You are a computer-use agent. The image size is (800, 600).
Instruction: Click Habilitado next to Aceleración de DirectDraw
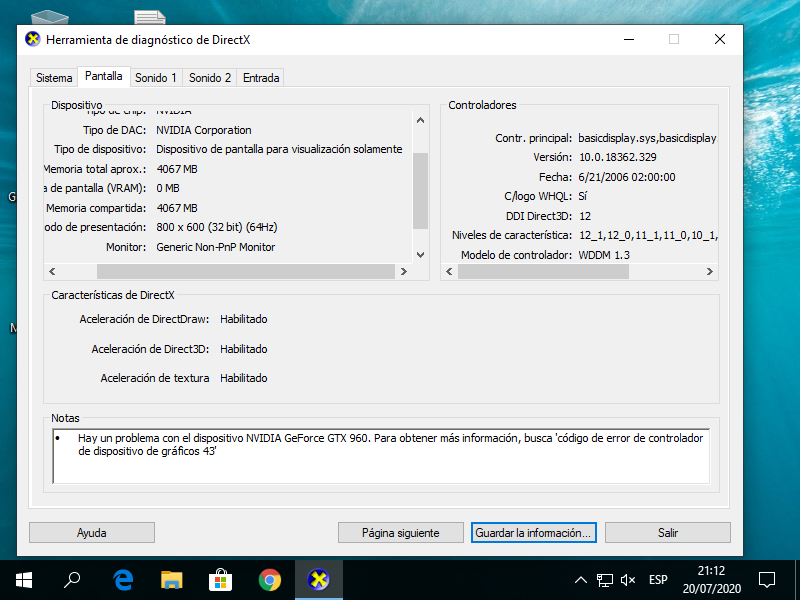point(244,319)
